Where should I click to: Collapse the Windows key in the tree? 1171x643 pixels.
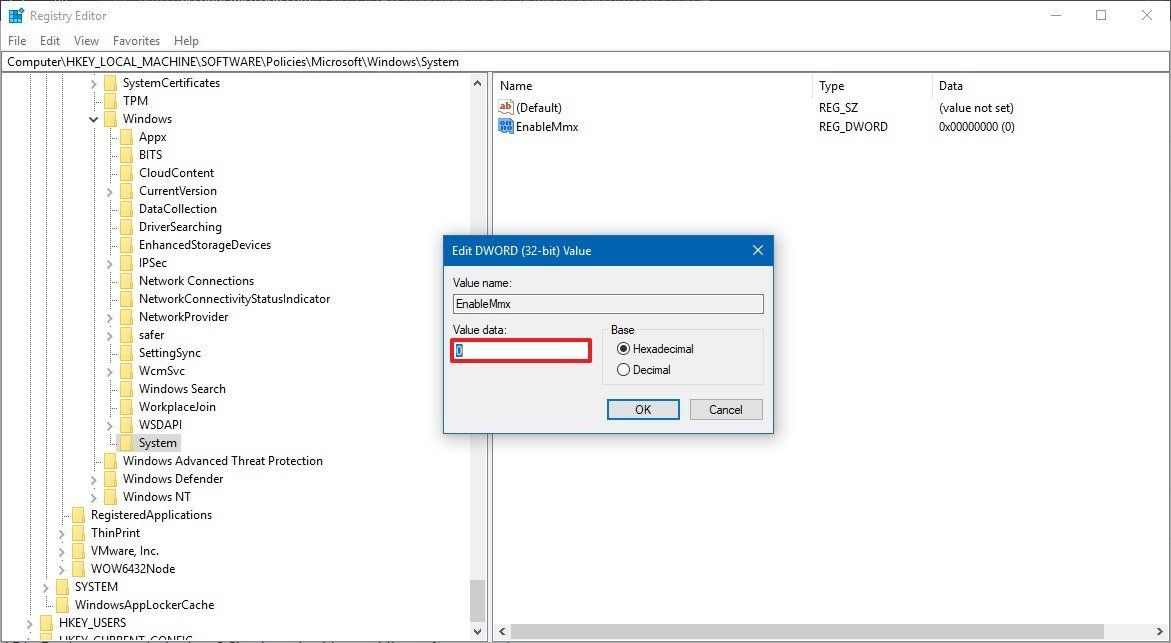(x=93, y=118)
